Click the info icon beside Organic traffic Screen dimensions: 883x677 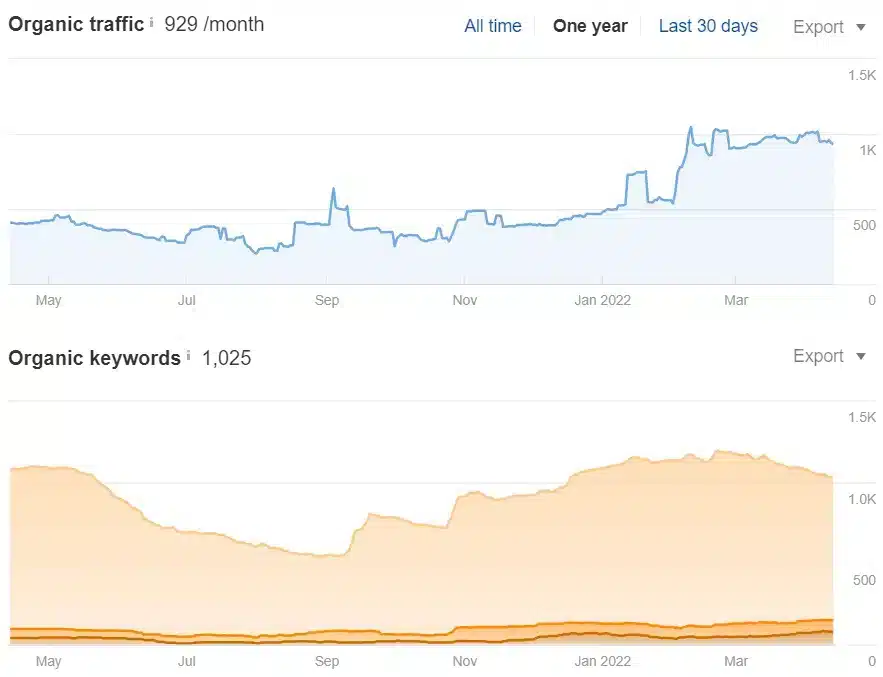pos(152,22)
